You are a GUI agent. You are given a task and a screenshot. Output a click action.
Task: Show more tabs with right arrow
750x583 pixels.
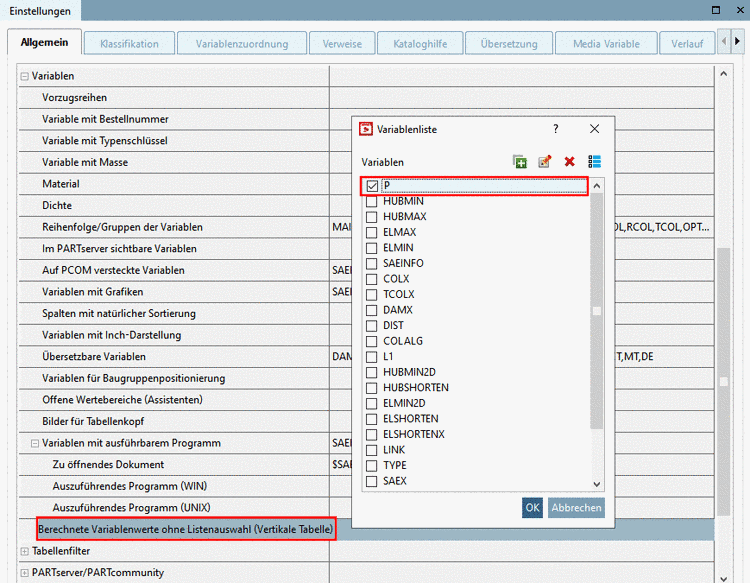coord(737,42)
